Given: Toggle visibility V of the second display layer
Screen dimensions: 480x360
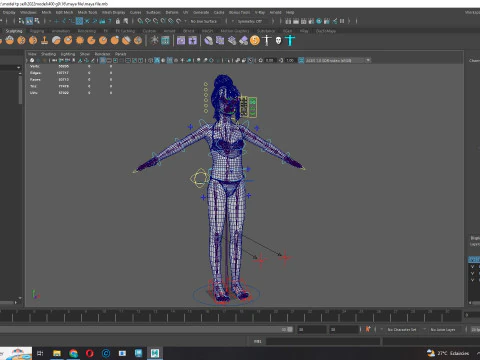Looking at the screenshot, I should tap(472, 273).
